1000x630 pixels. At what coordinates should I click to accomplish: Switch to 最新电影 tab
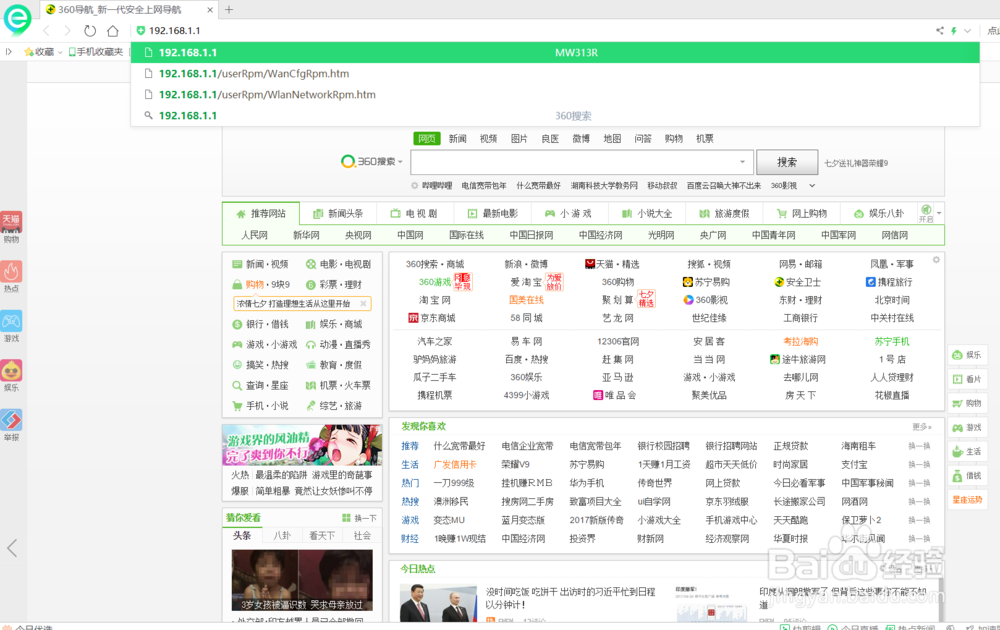point(492,214)
